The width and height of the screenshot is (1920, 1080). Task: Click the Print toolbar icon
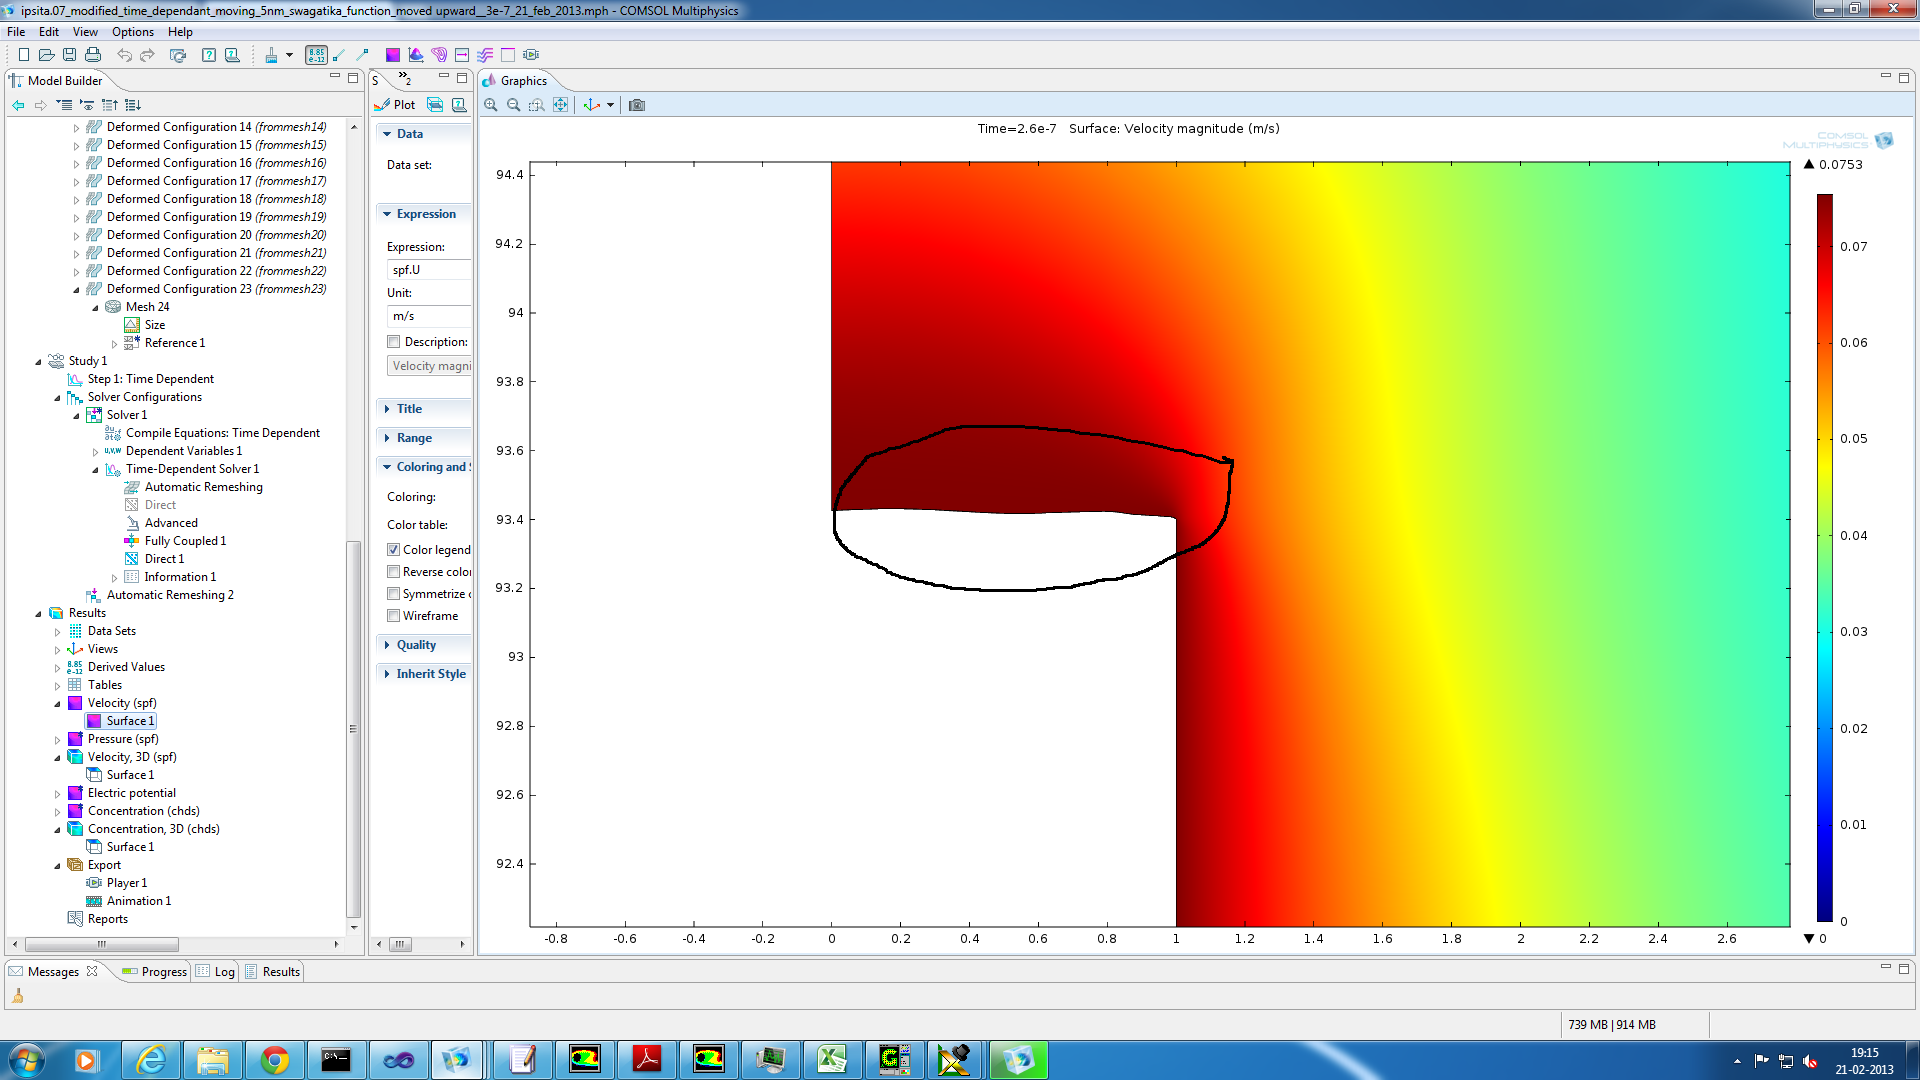pos(93,55)
